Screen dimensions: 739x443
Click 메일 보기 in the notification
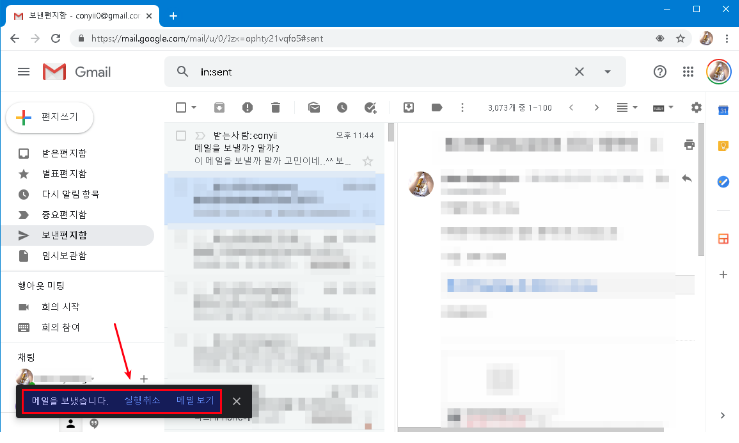click(195, 400)
